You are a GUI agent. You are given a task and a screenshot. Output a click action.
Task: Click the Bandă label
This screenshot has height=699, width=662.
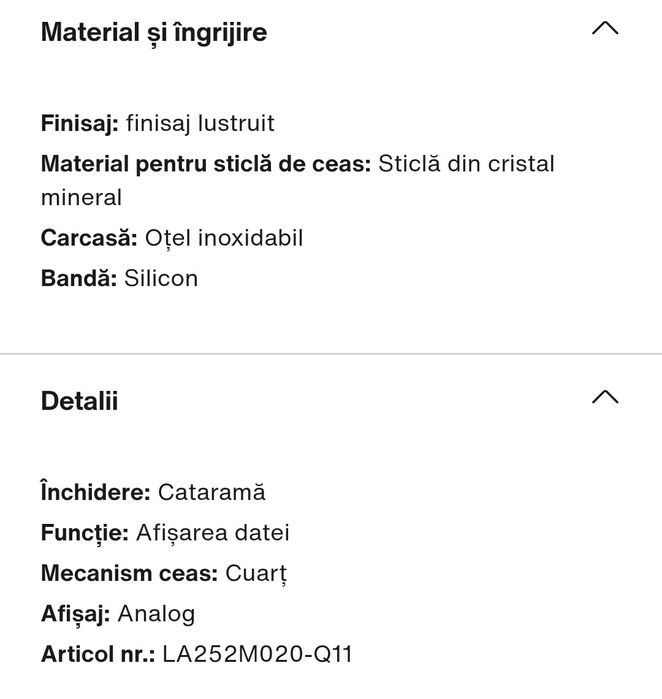coord(78,278)
